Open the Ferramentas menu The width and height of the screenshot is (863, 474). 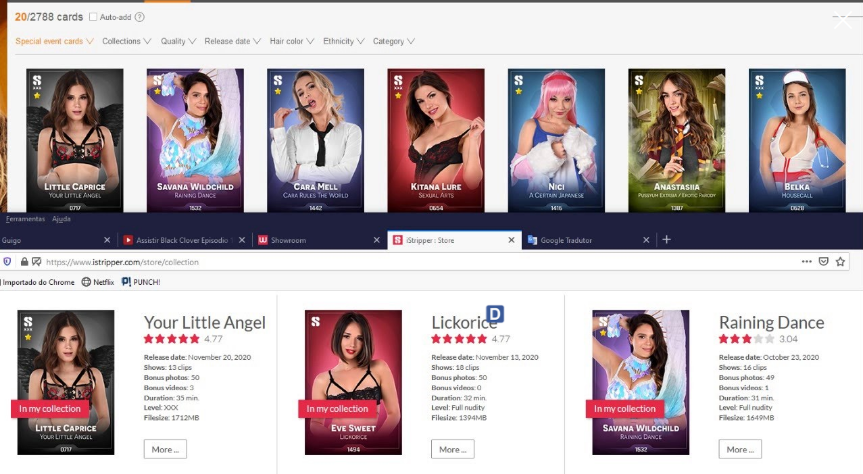25,219
